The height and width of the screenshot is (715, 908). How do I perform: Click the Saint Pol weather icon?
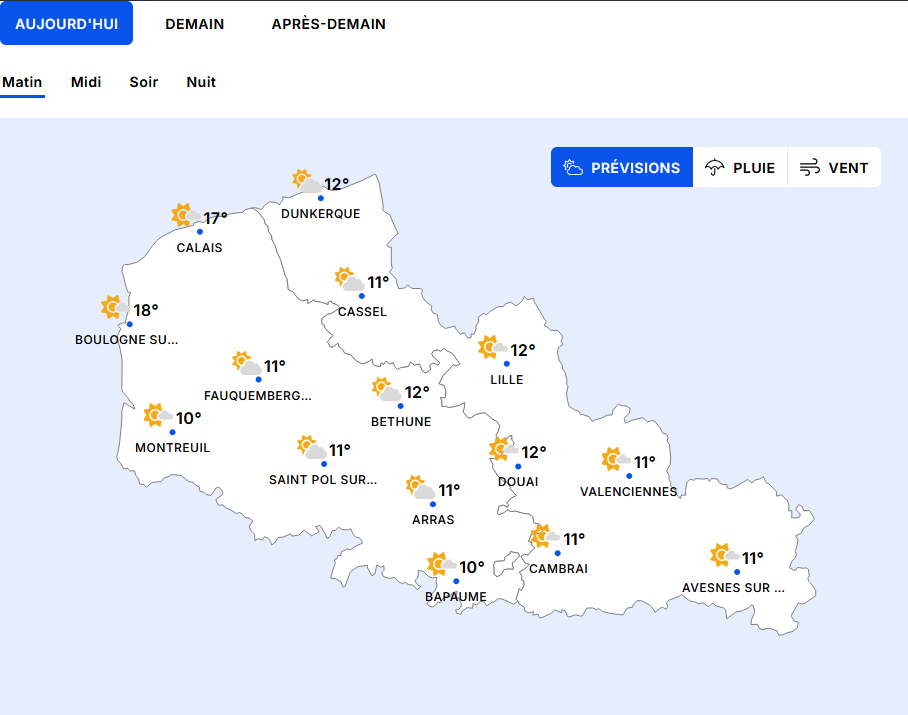[x=312, y=448]
